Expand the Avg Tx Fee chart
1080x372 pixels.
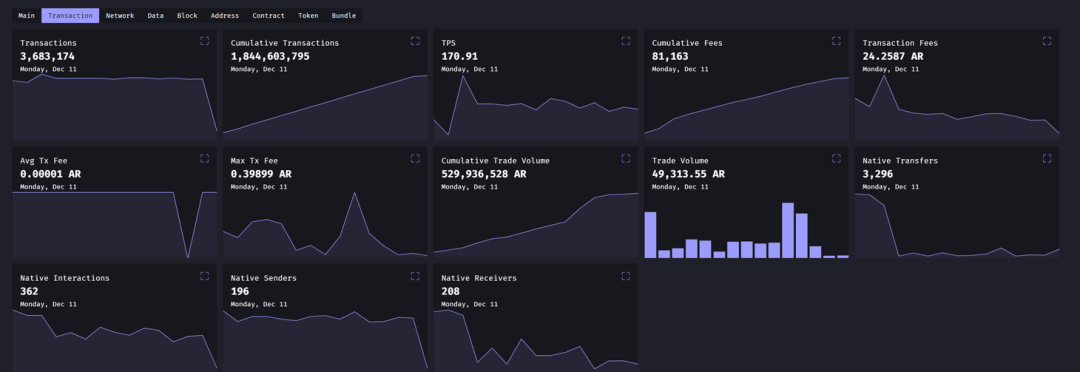205,158
